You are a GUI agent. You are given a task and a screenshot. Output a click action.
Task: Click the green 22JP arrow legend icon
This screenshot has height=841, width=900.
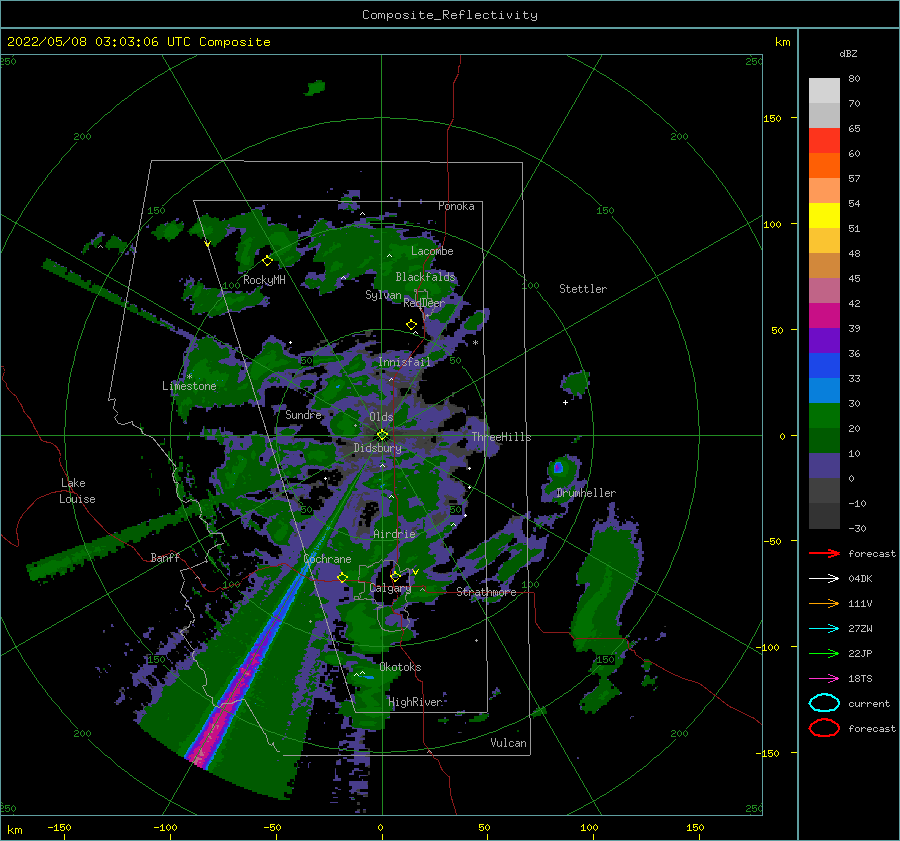(824, 653)
